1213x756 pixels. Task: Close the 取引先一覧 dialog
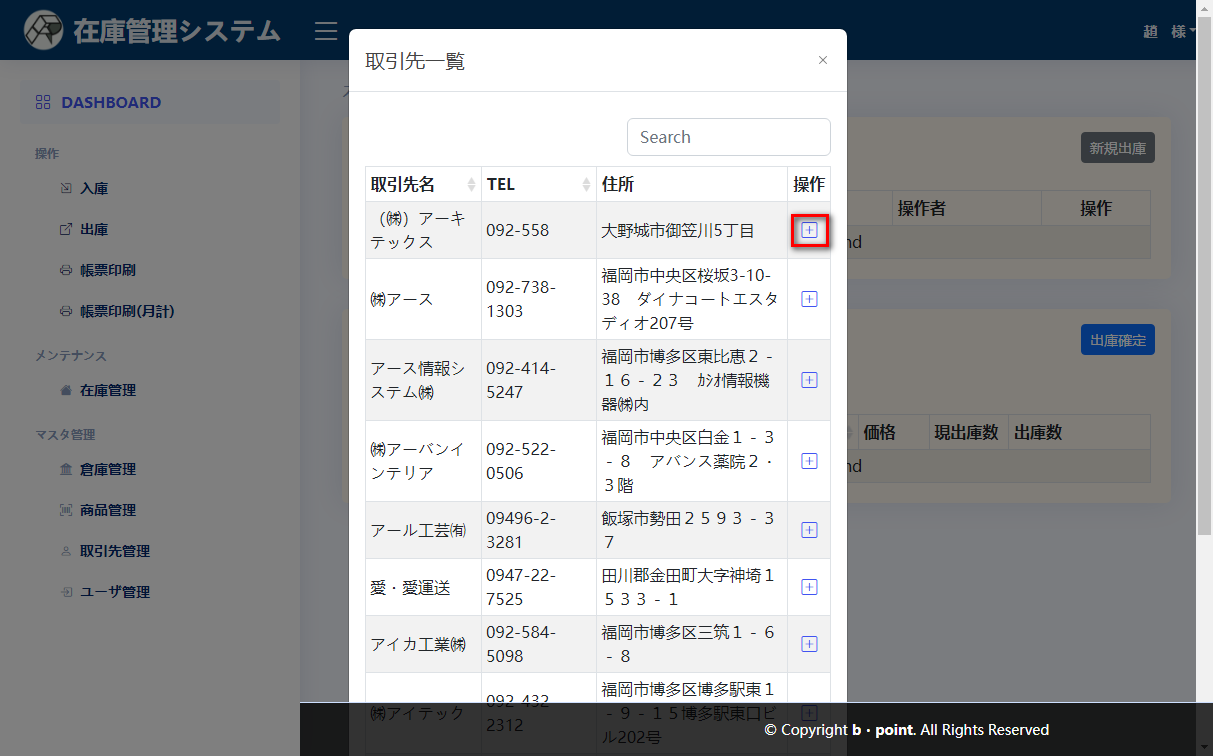pos(822,60)
